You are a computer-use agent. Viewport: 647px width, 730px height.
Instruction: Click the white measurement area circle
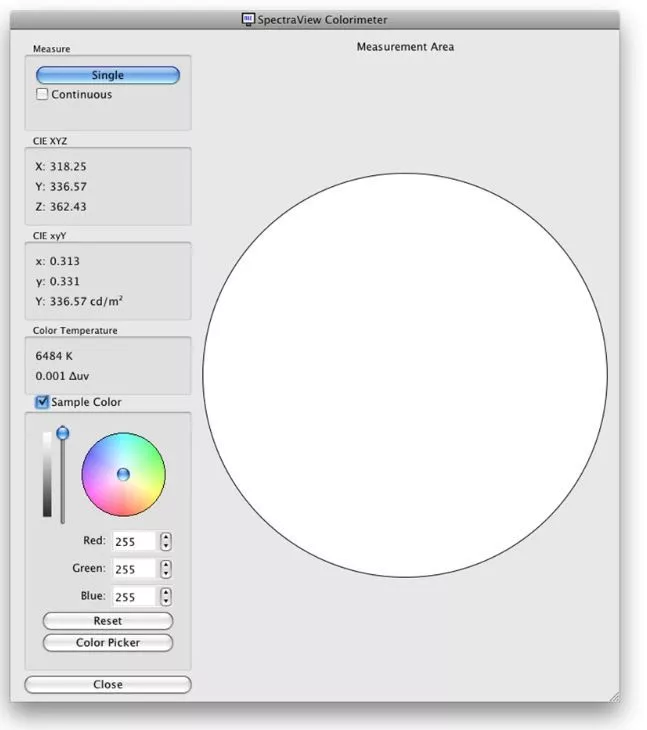[405, 375]
